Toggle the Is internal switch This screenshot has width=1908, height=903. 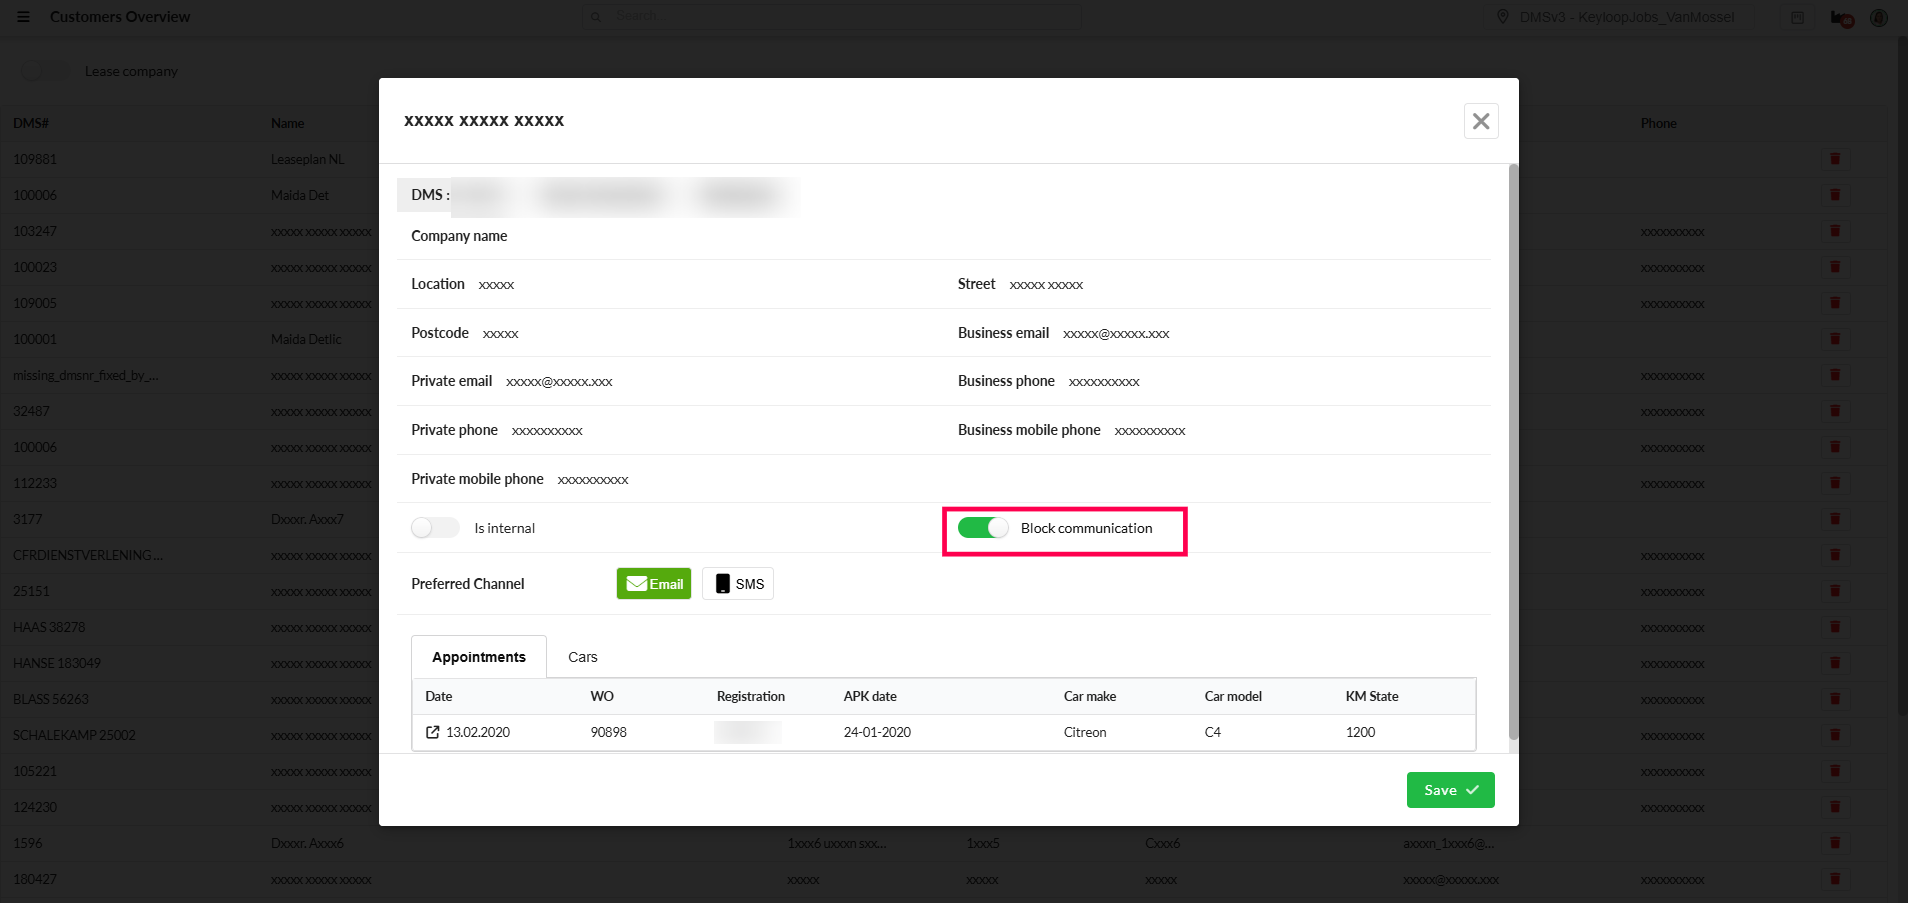pyautogui.click(x=435, y=528)
